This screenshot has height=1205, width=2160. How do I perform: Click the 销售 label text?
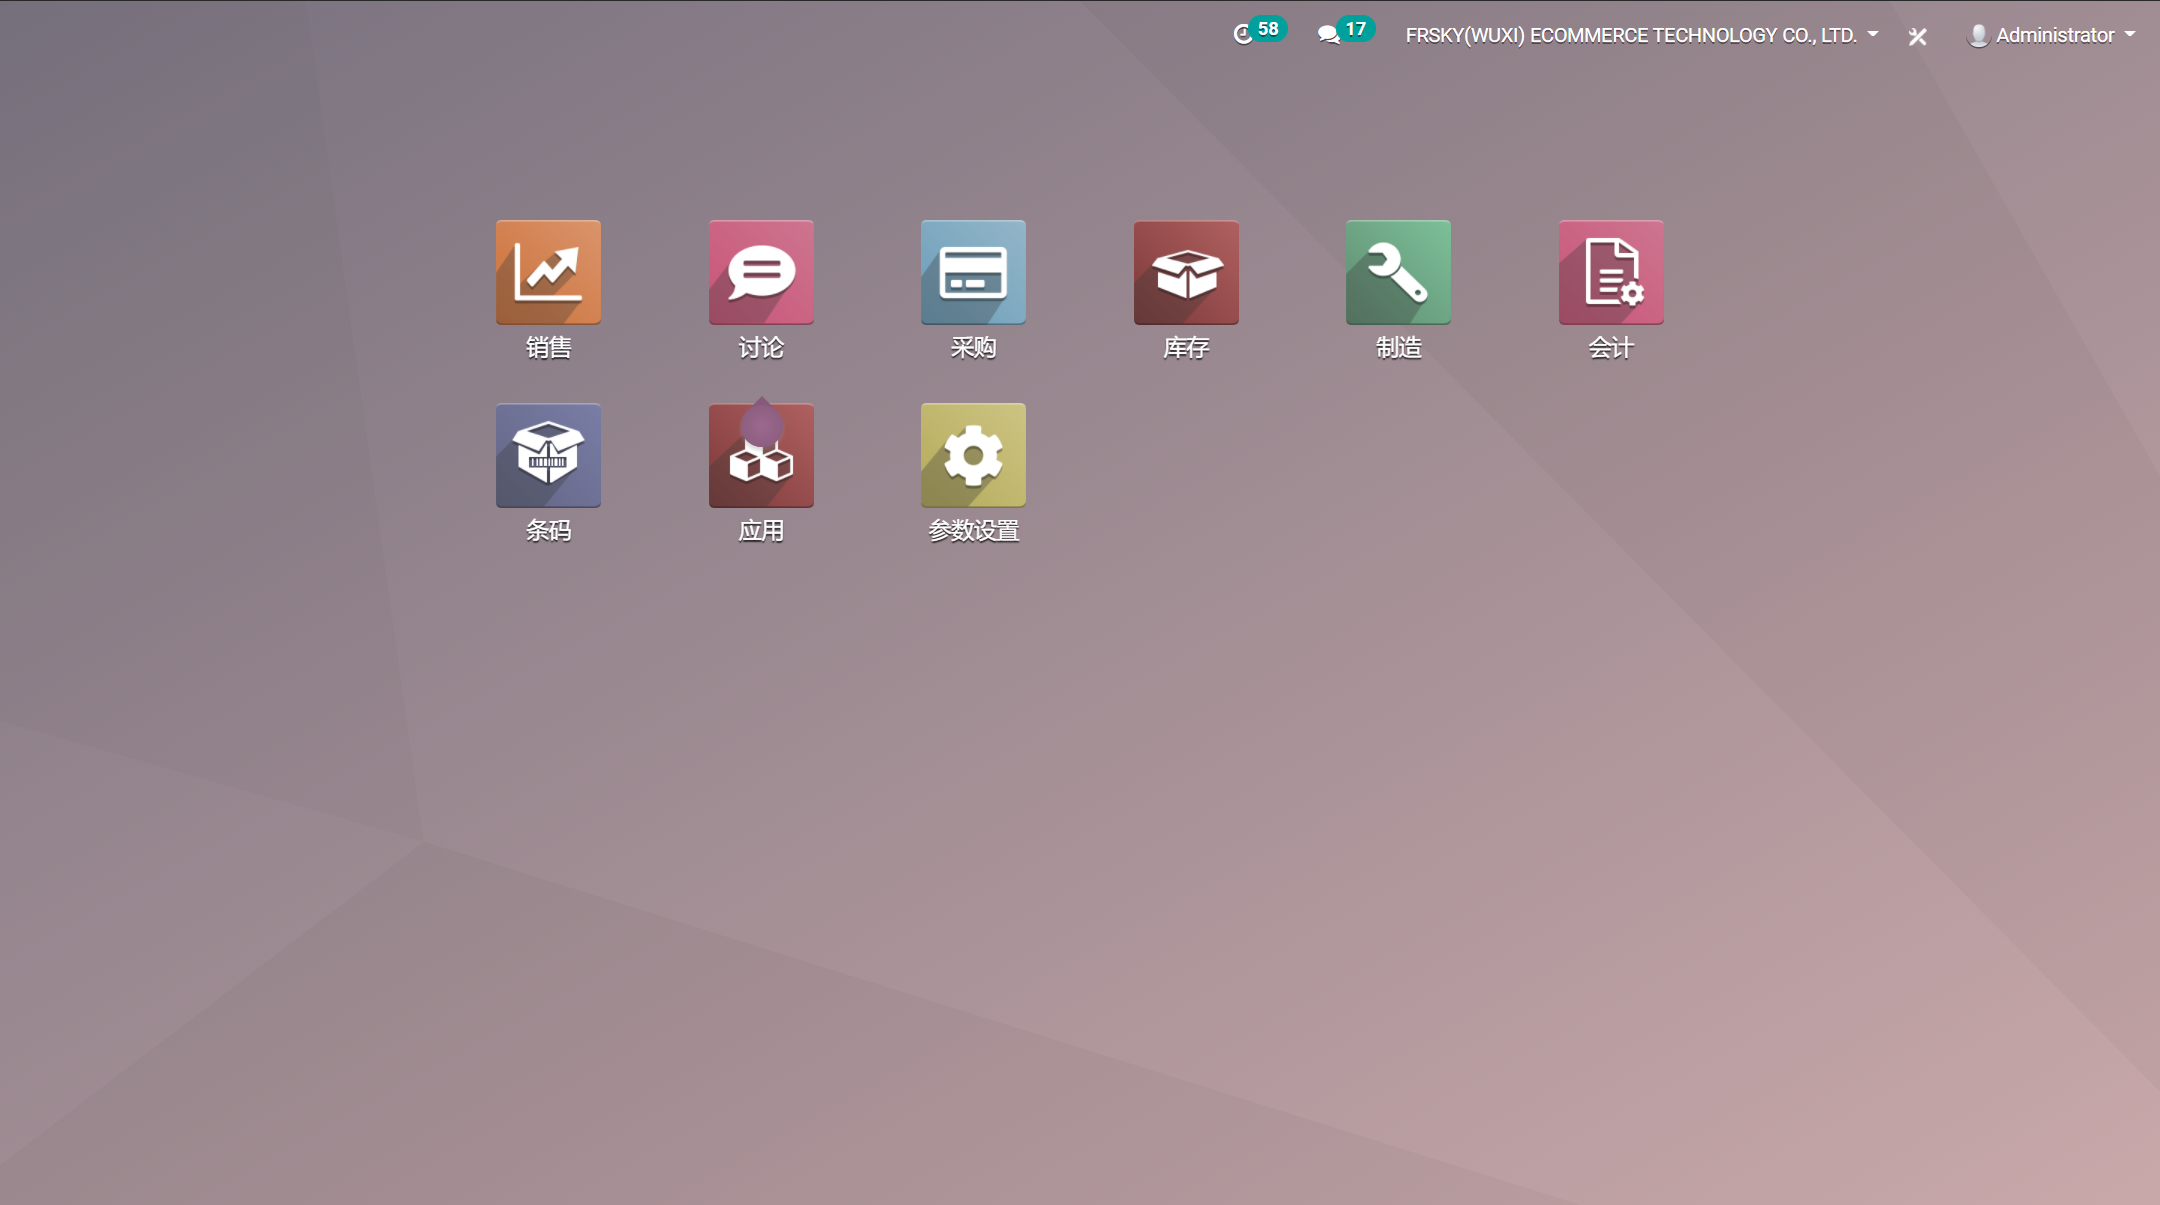pyautogui.click(x=548, y=347)
